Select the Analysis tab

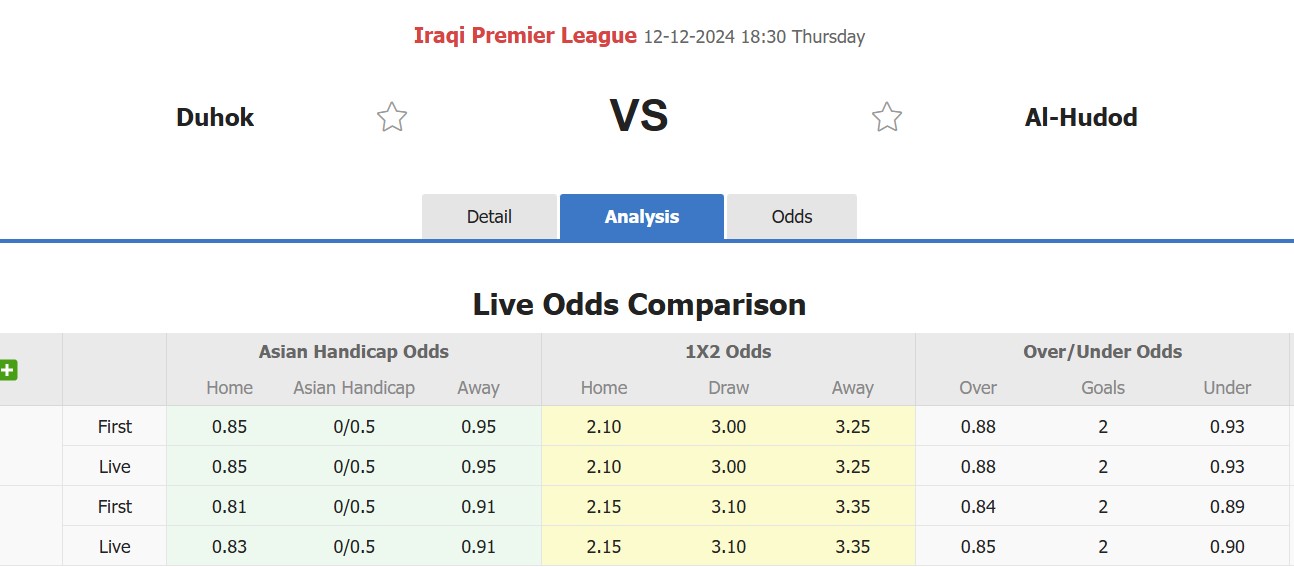(x=642, y=217)
